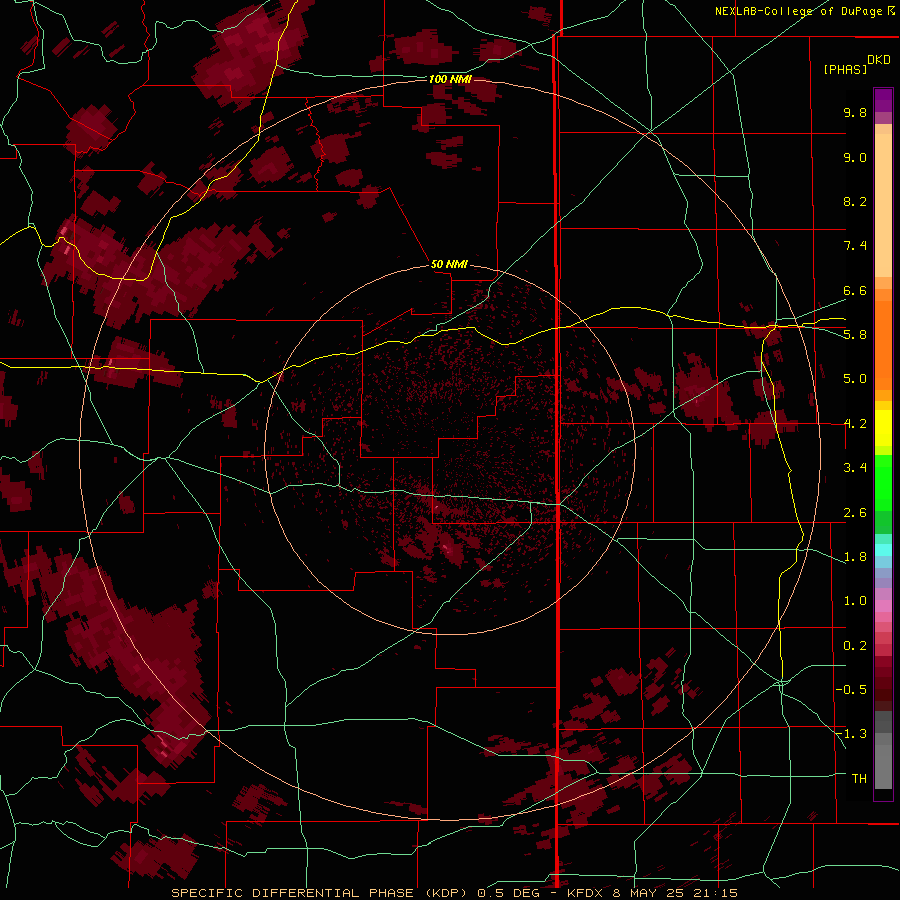
Task: Pick the purple band at the top of the color bar
Action: coord(883,100)
